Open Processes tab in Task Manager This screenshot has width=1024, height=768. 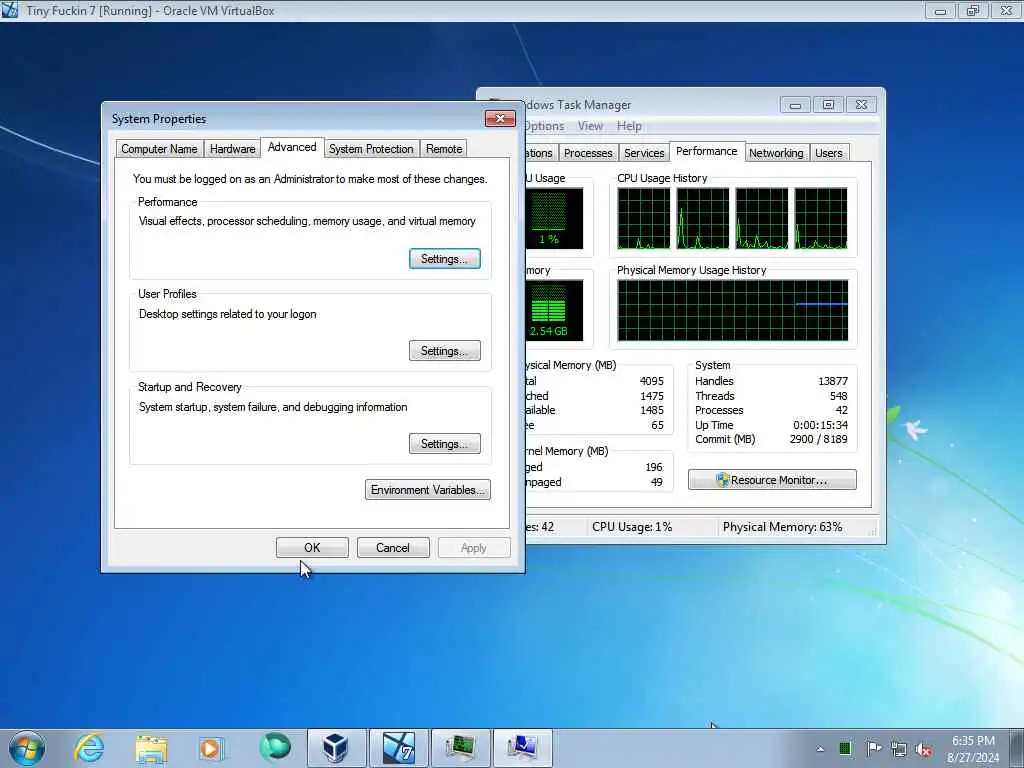pos(588,153)
